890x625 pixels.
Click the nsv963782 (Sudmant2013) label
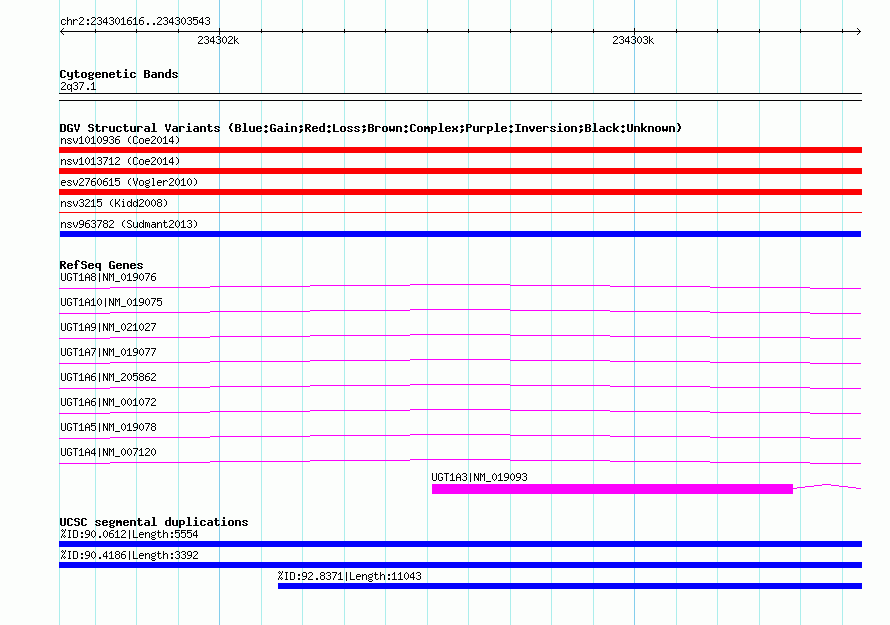[129, 224]
